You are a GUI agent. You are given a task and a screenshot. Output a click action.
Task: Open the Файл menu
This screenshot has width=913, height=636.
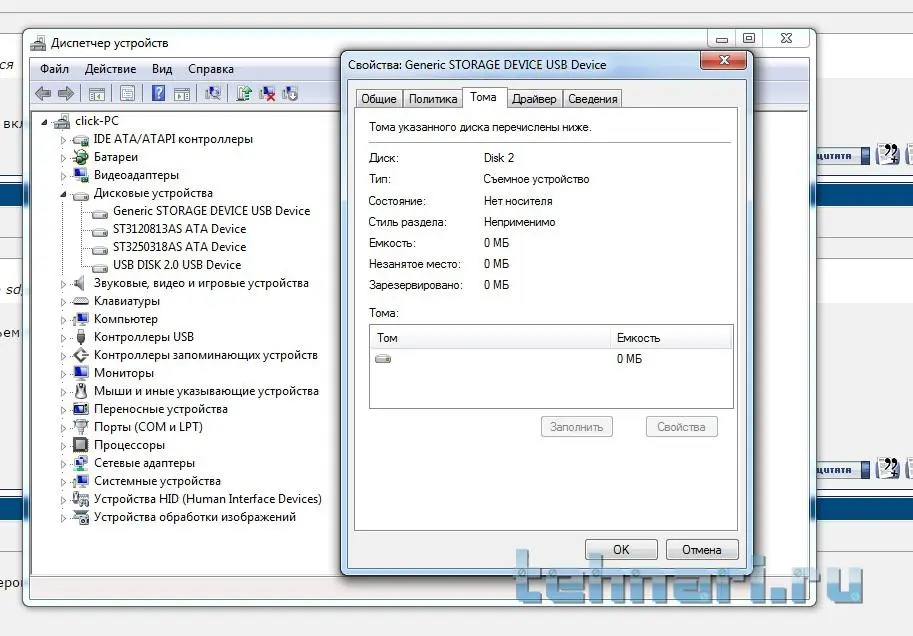(x=54, y=69)
